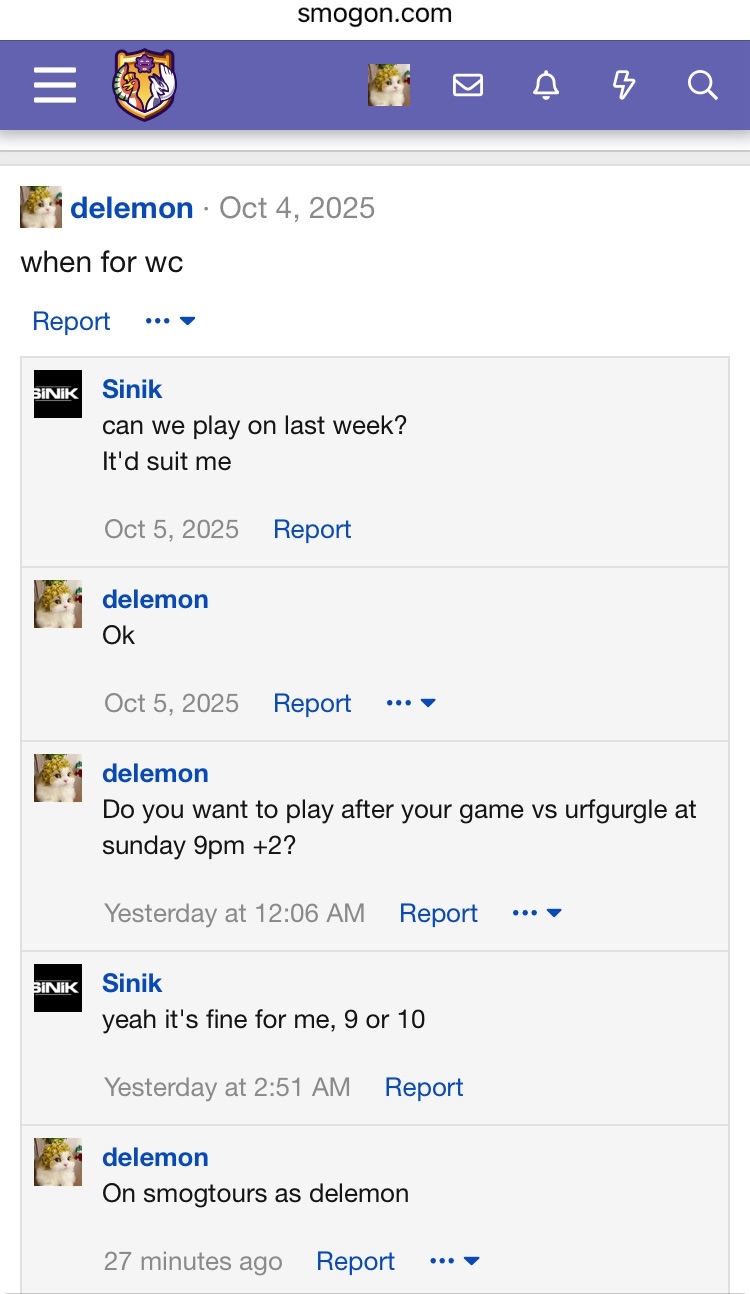Click Sinik's avatar on the first comment
The image size is (750, 1294).
coord(58,394)
